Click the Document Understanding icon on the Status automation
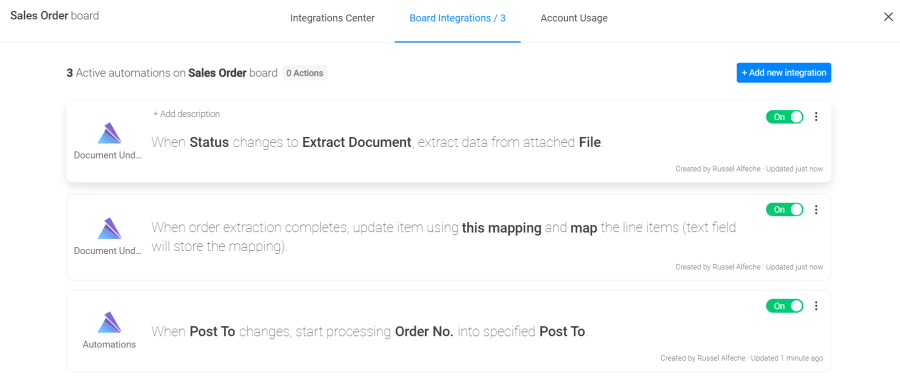Image resolution: width=900 pixels, height=381 pixels. point(109,133)
